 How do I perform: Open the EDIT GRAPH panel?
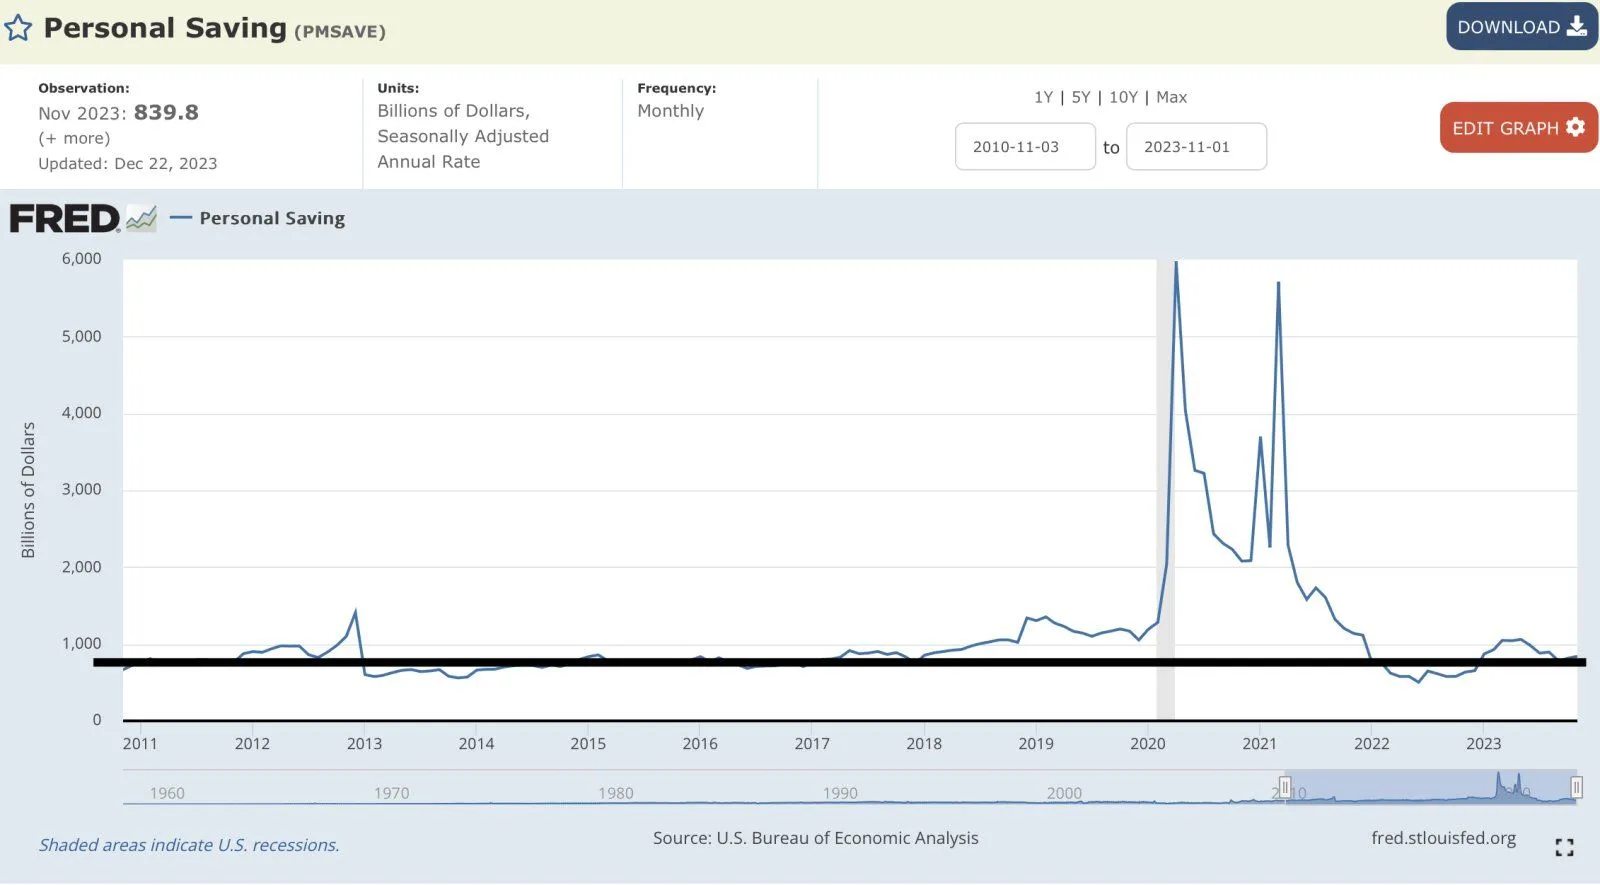1518,128
